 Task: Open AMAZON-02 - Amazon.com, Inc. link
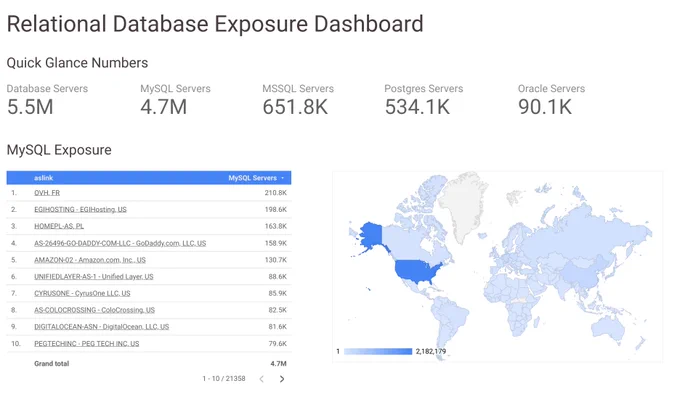point(90,260)
